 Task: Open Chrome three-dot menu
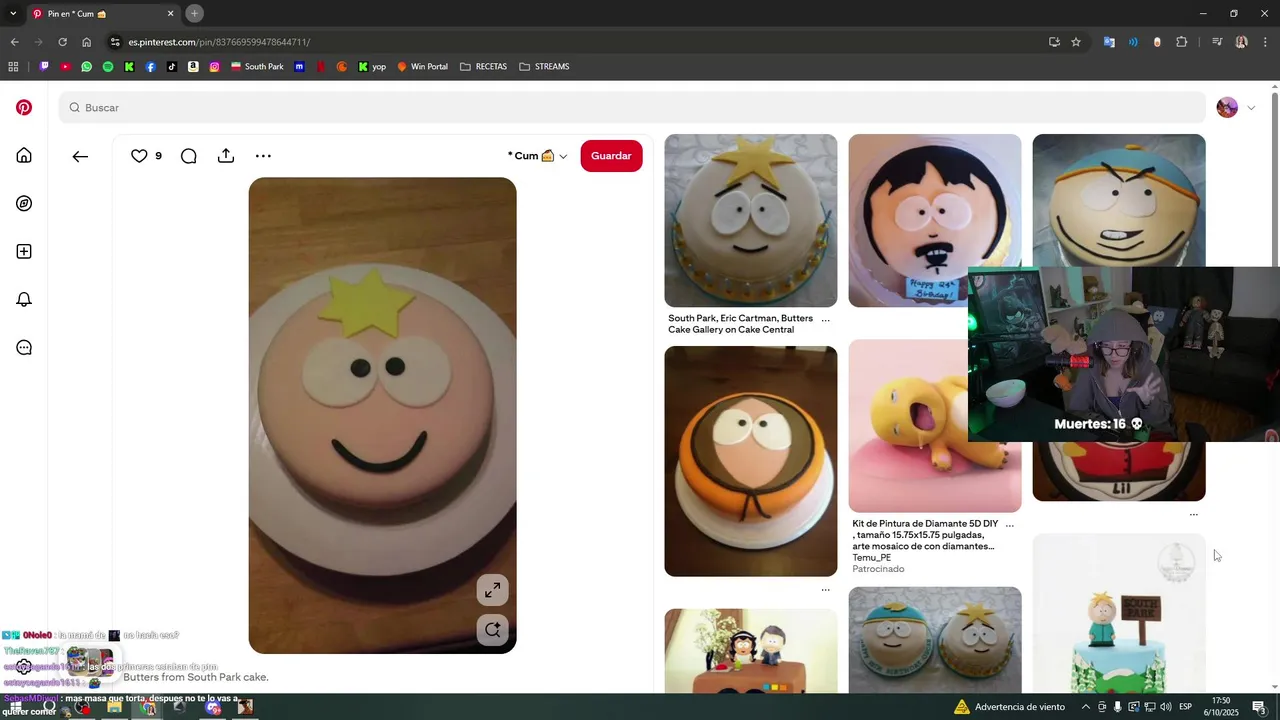[1266, 42]
